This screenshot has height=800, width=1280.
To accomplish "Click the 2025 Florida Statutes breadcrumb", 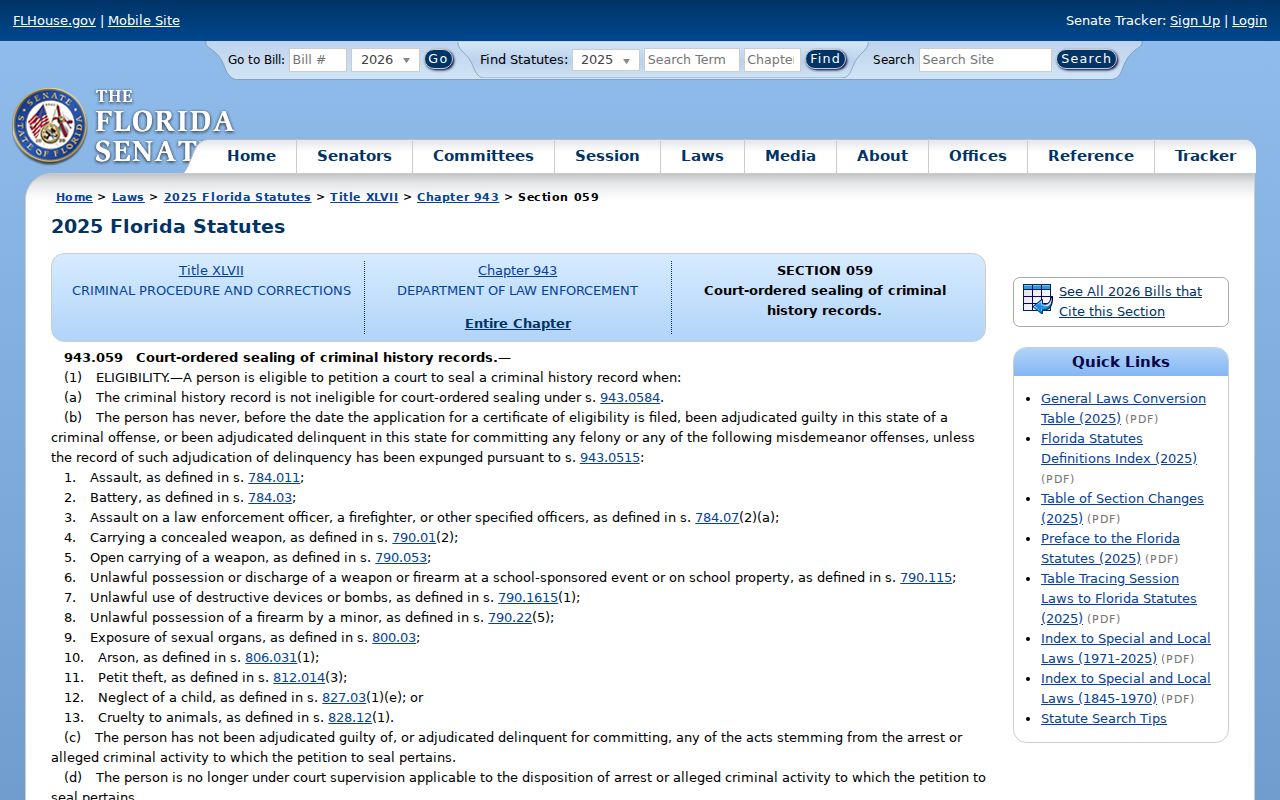I will click(x=237, y=197).
